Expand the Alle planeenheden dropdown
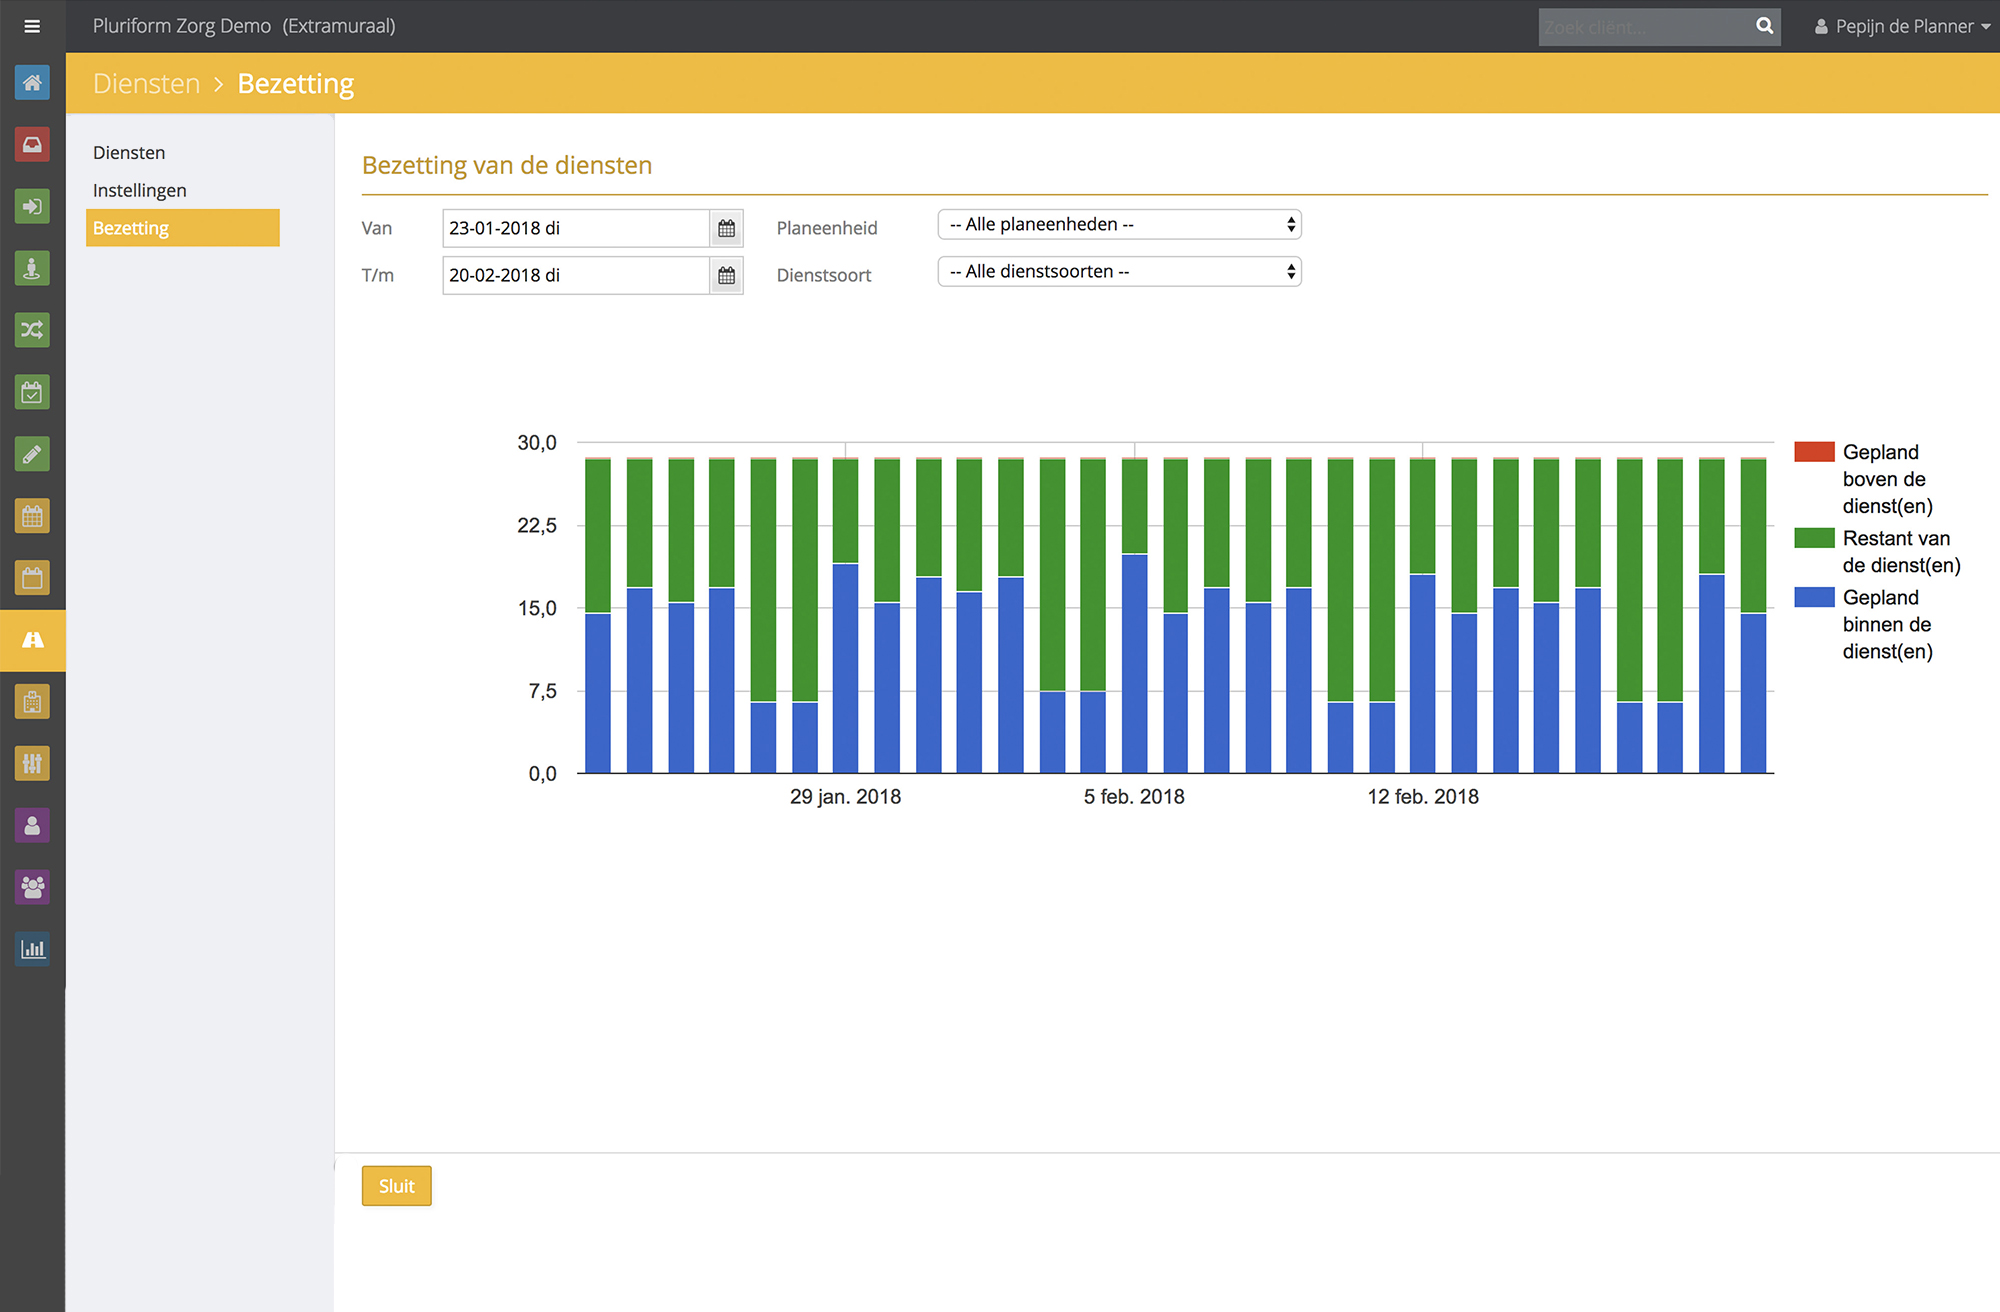Screen dimensions: 2000x1312 pos(1119,224)
